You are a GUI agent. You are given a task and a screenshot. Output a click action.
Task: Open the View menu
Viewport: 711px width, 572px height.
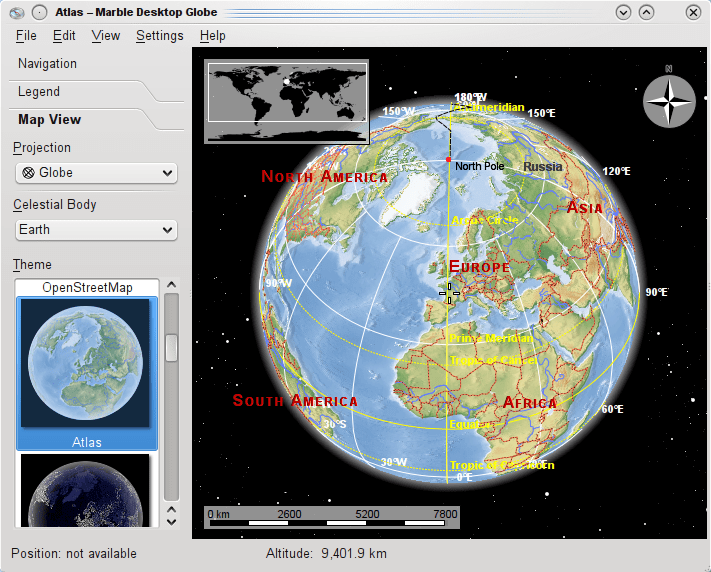click(105, 36)
